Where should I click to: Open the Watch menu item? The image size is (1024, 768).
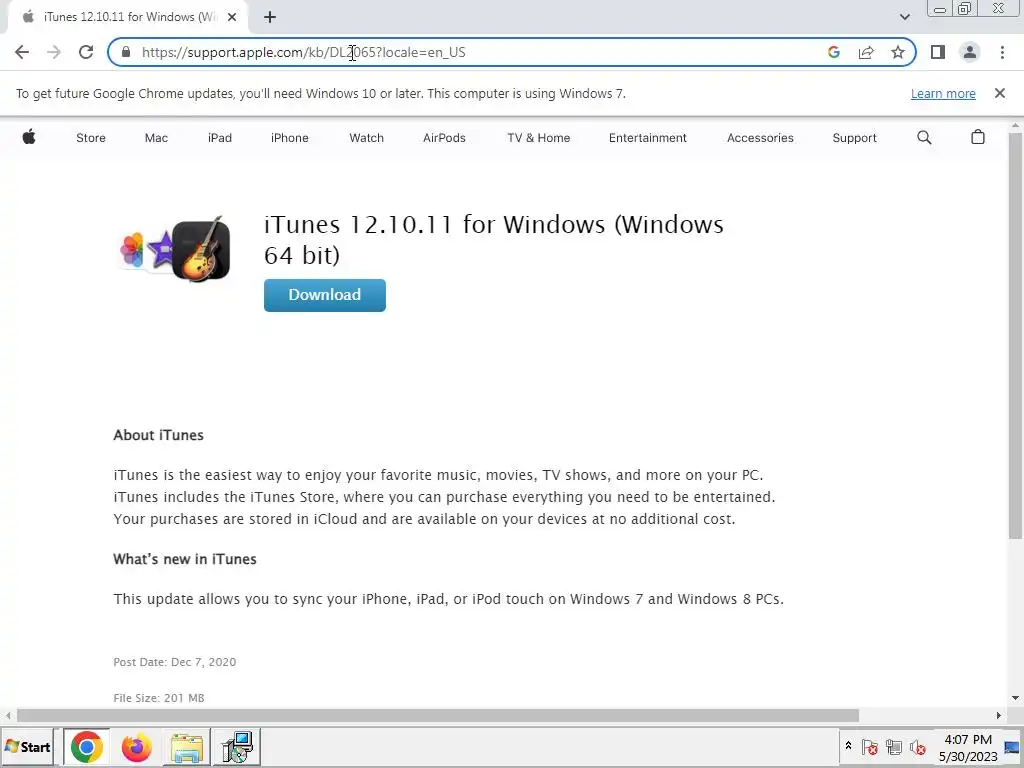coord(366,138)
